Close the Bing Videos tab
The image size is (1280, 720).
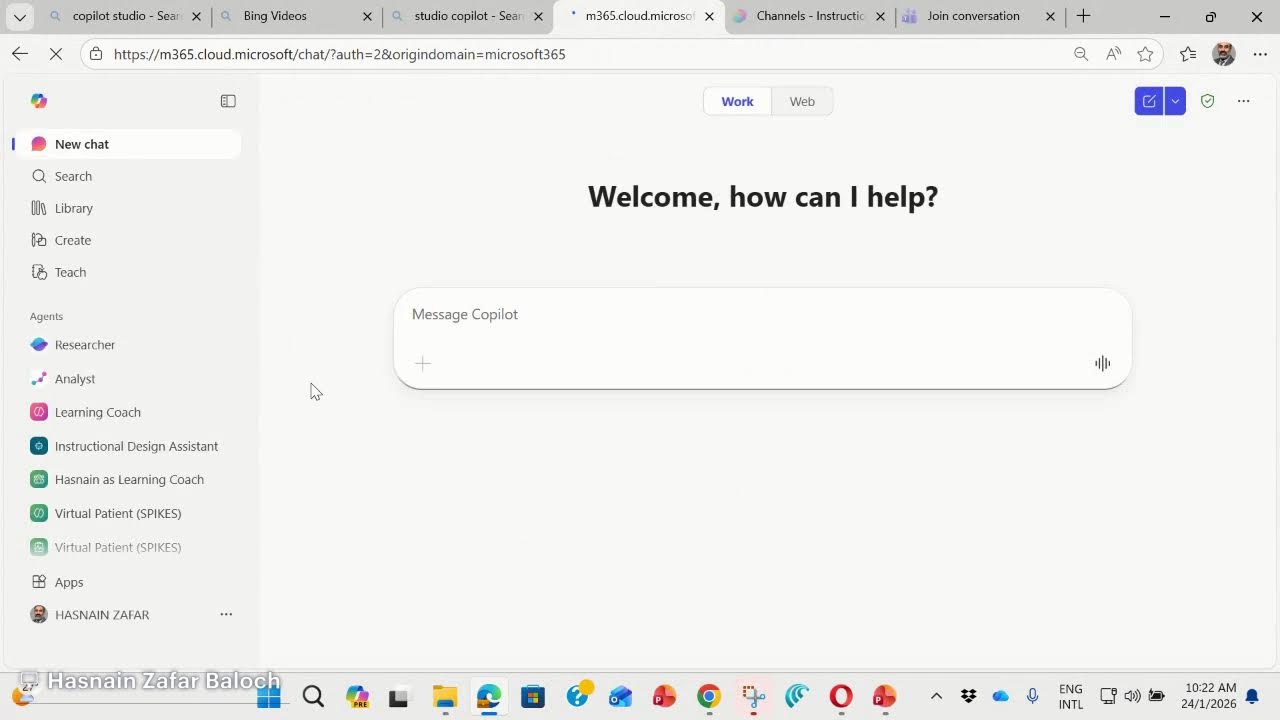(x=367, y=16)
